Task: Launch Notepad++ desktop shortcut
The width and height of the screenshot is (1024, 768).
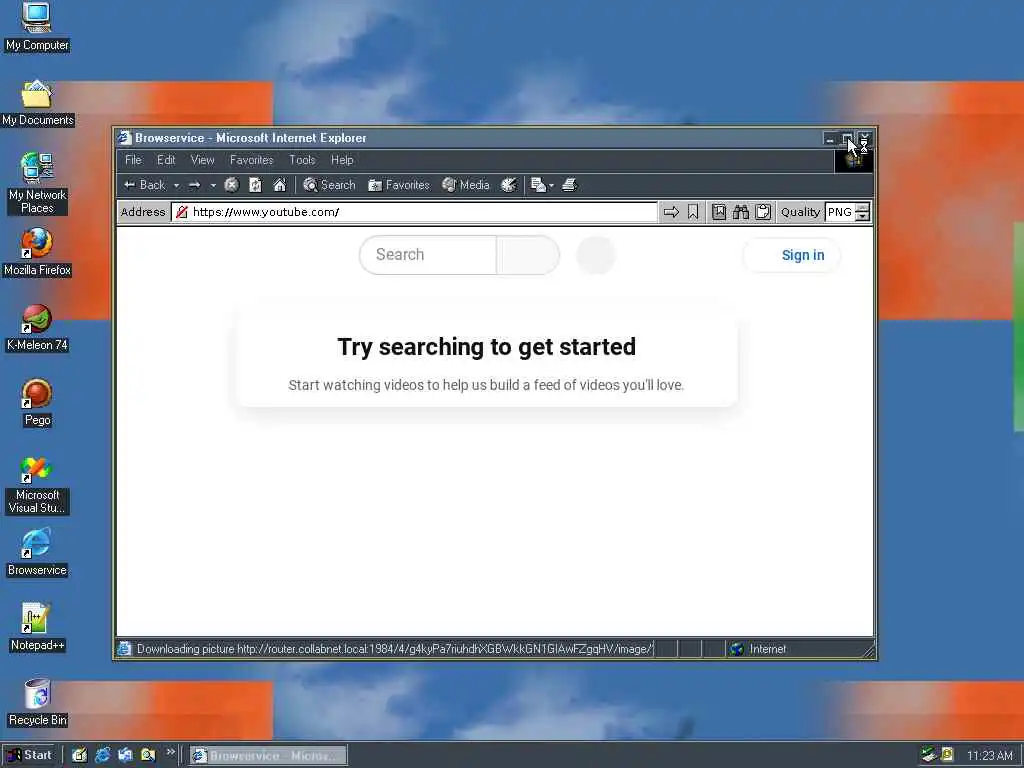Action: click(37, 628)
